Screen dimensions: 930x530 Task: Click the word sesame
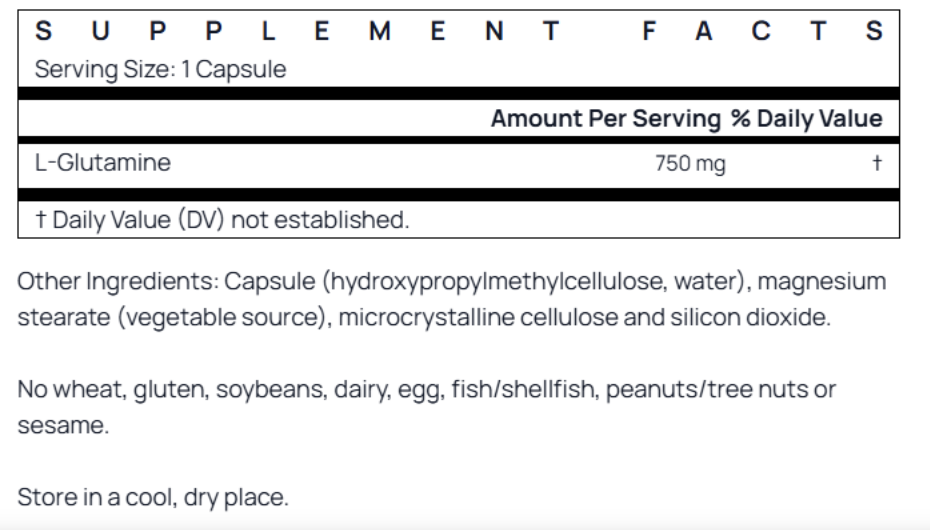coord(60,425)
